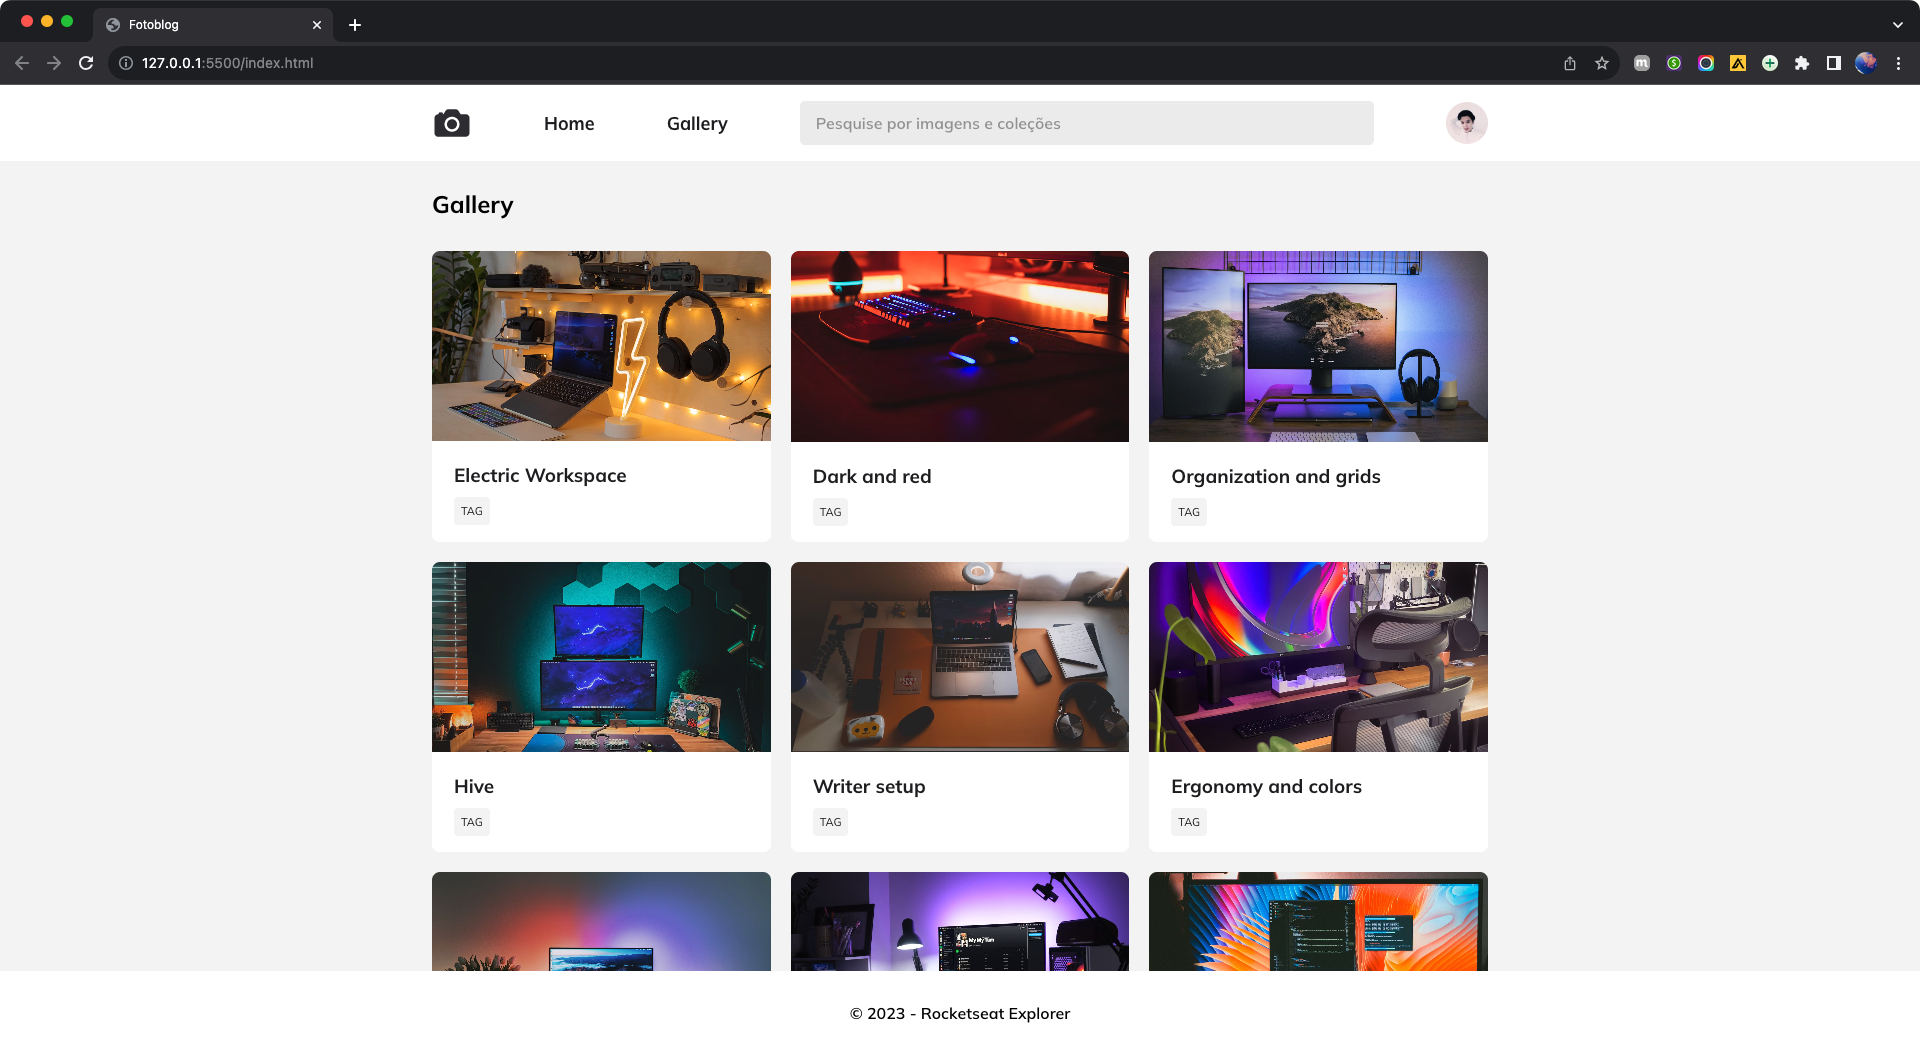Open a new browser tab

[355, 24]
